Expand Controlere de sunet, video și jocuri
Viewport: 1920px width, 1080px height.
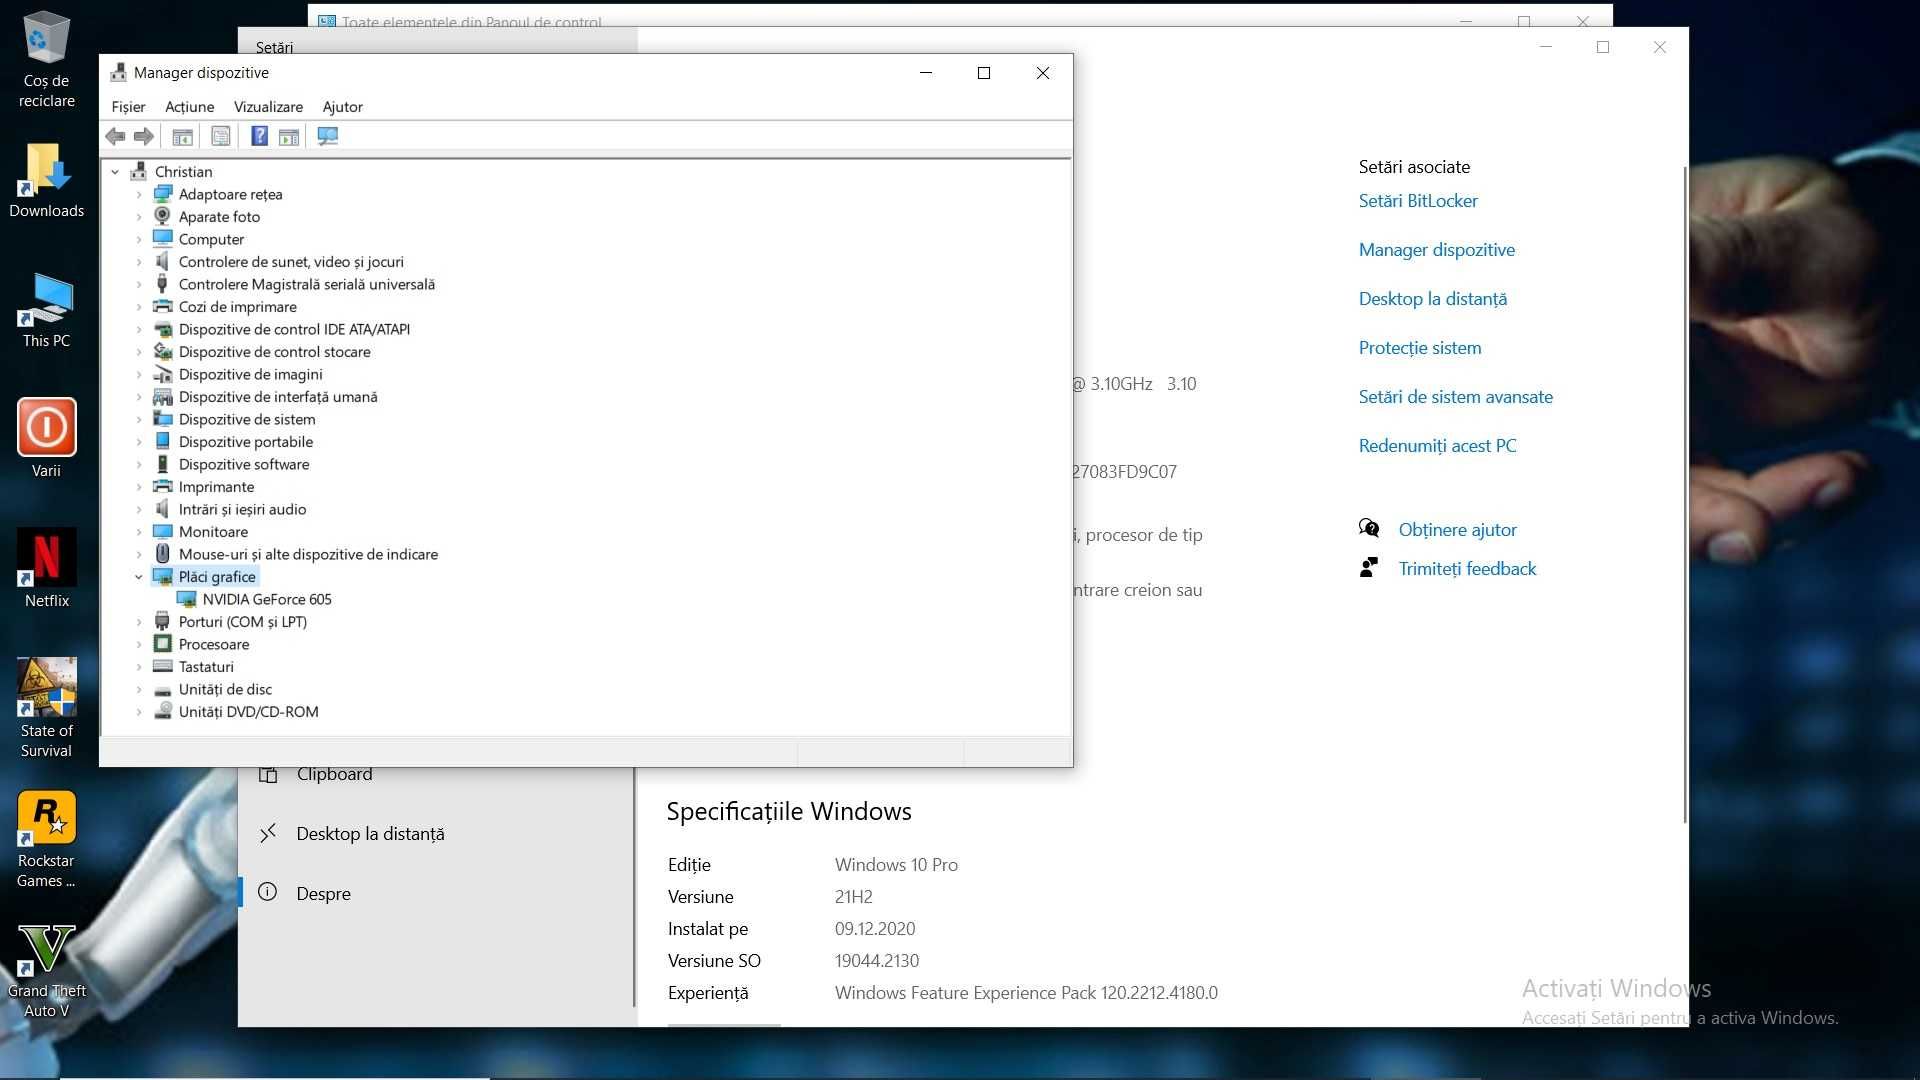(139, 262)
